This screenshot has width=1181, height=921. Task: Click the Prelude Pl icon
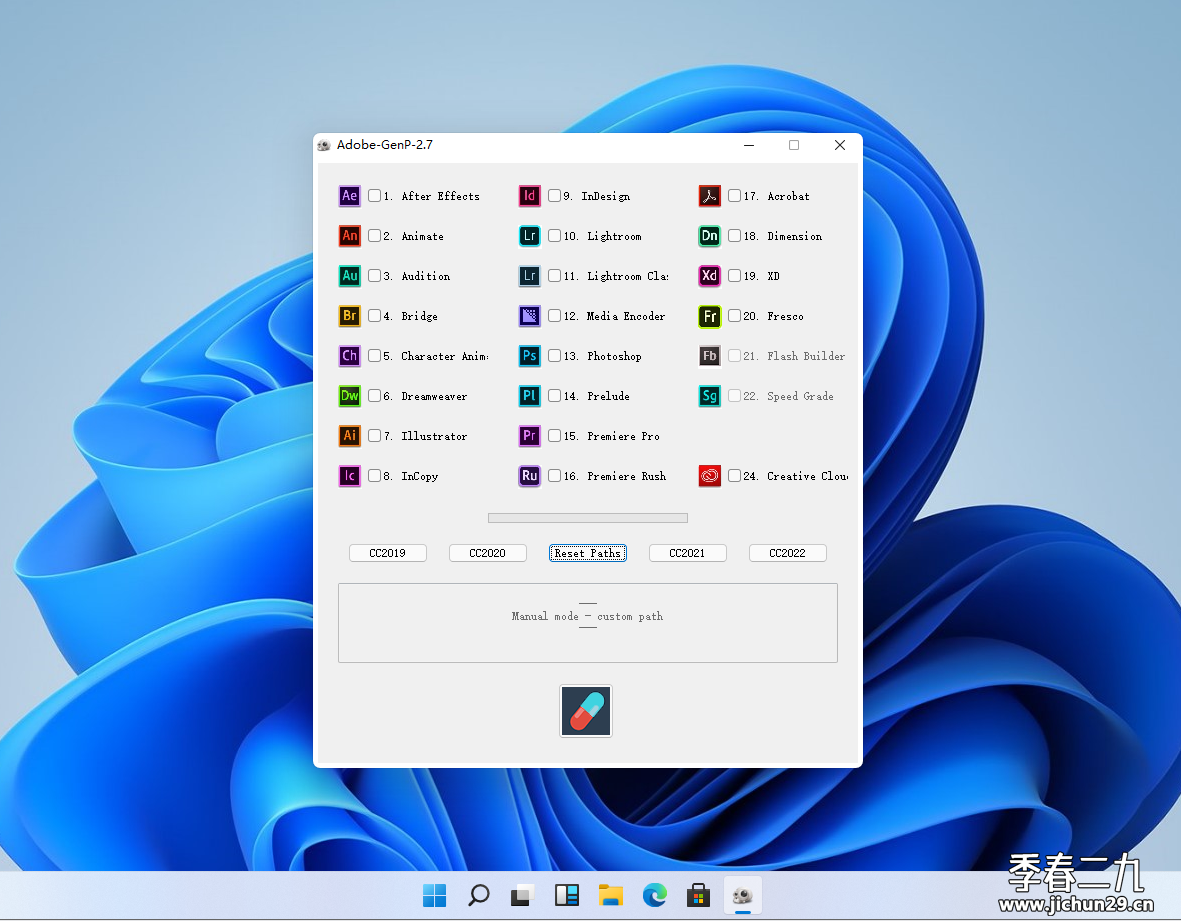(529, 395)
